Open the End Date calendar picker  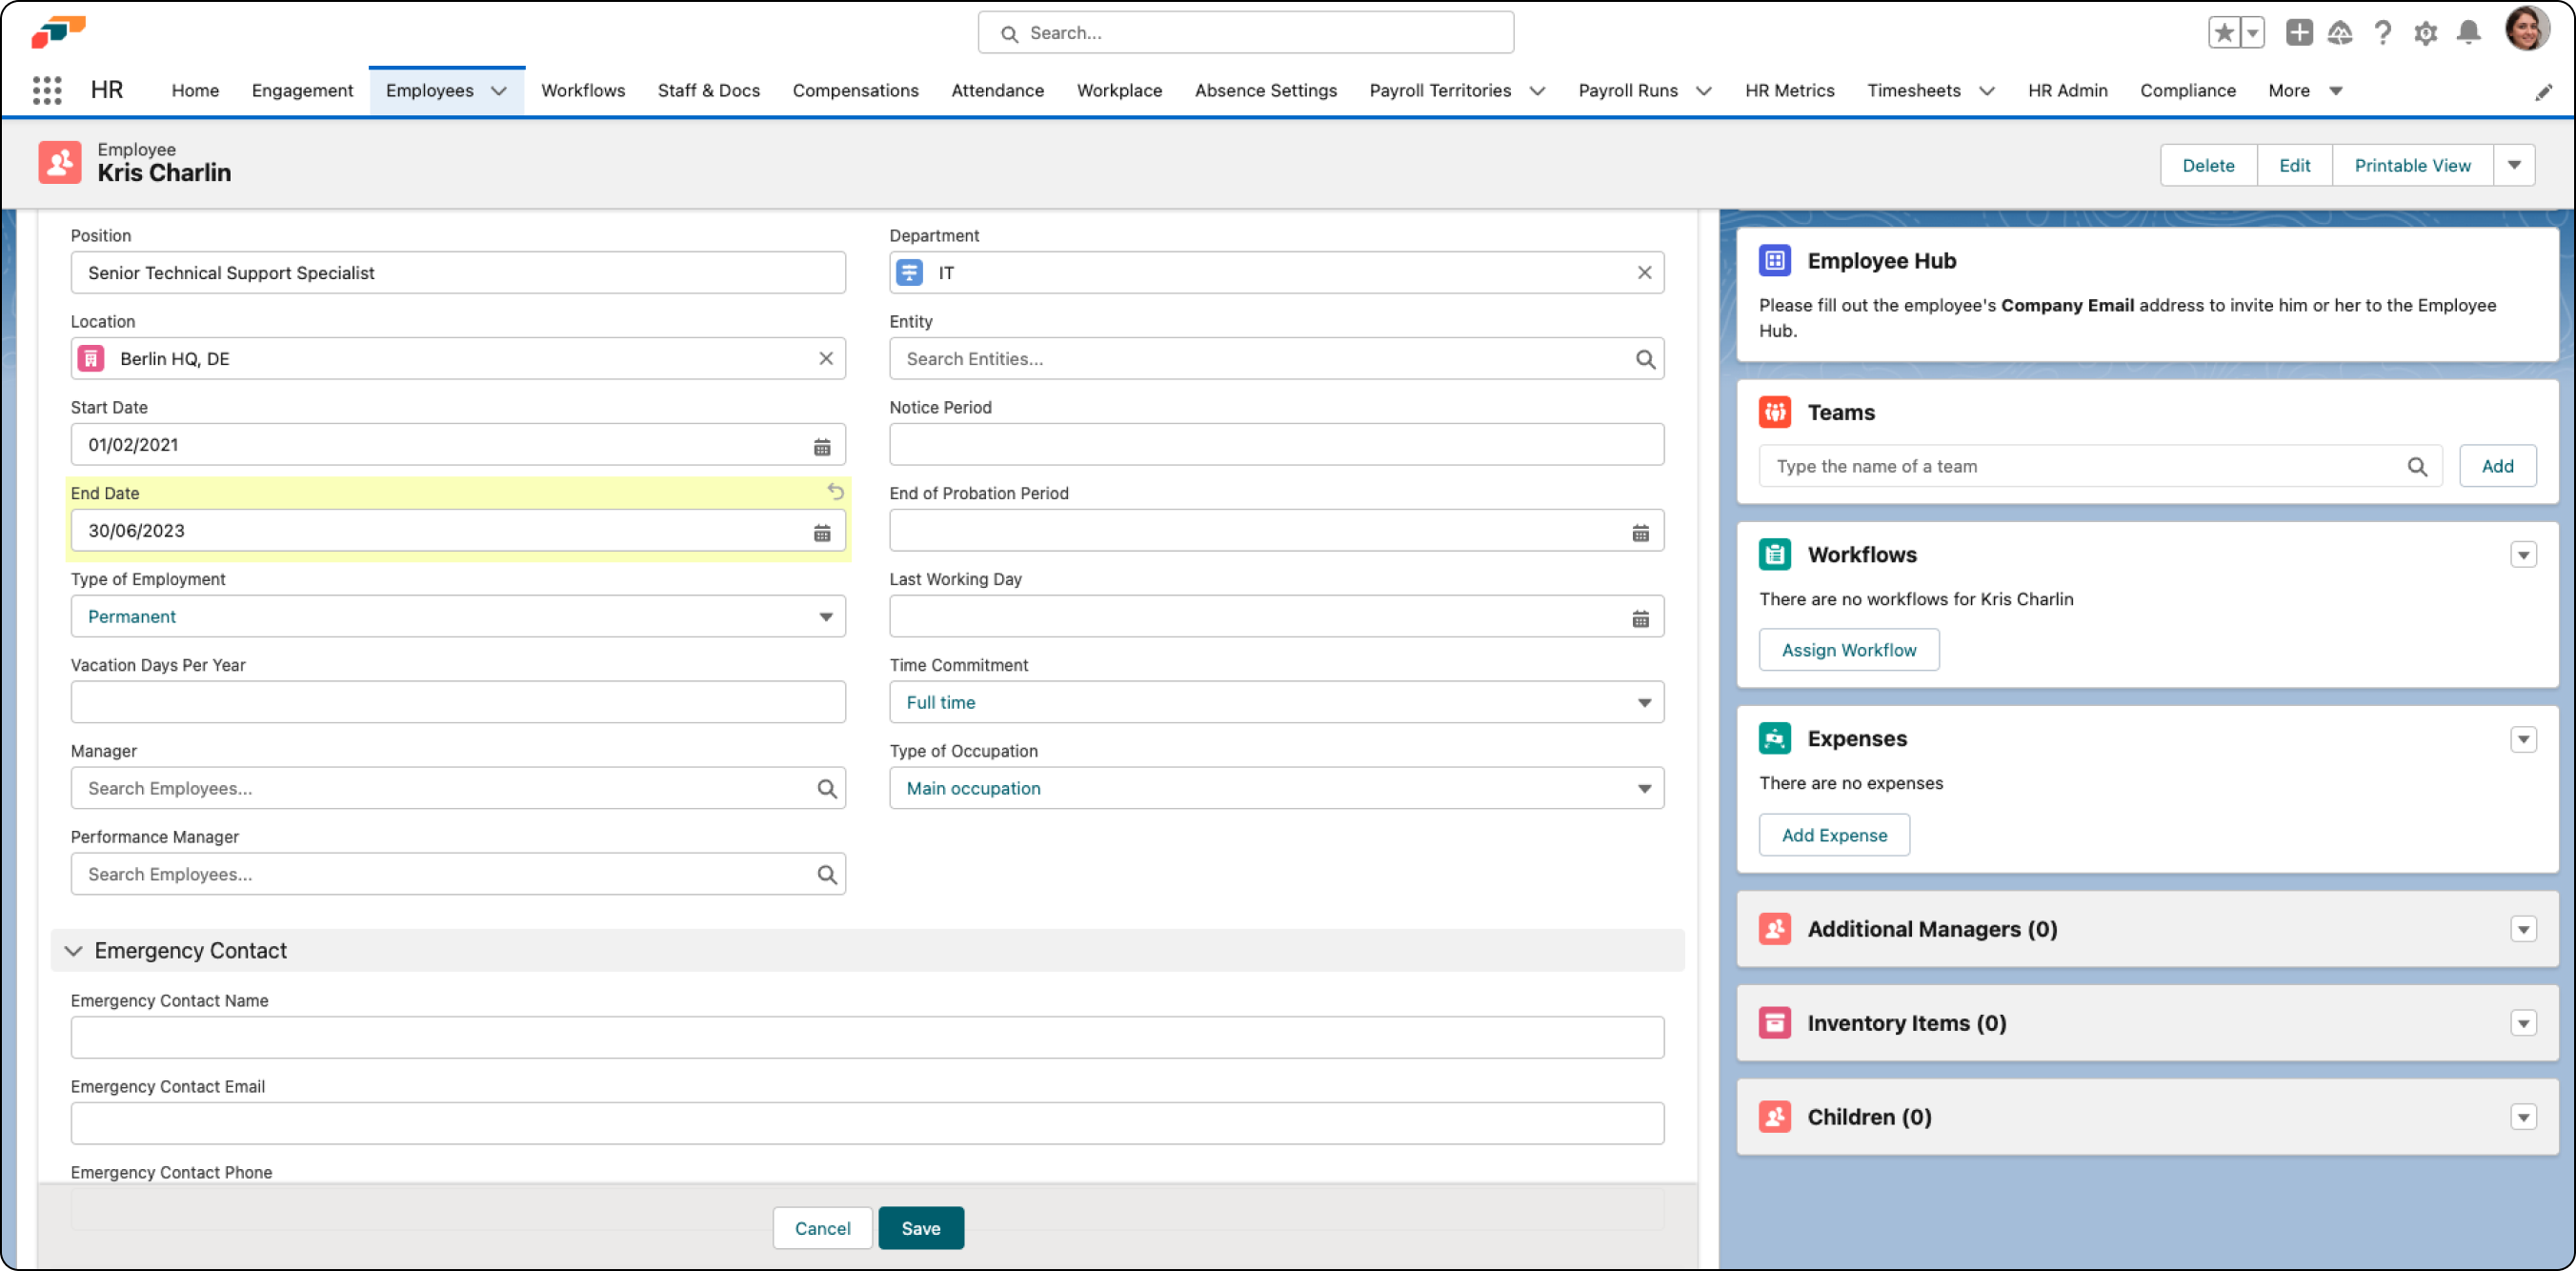(x=823, y=531)
